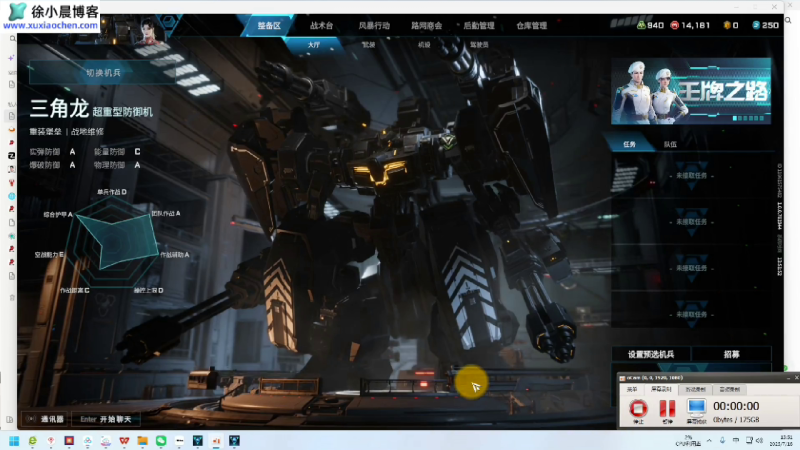800x450 pixels.
Task: Click the 设置预选机兵 button
Action: pos(650,354)
